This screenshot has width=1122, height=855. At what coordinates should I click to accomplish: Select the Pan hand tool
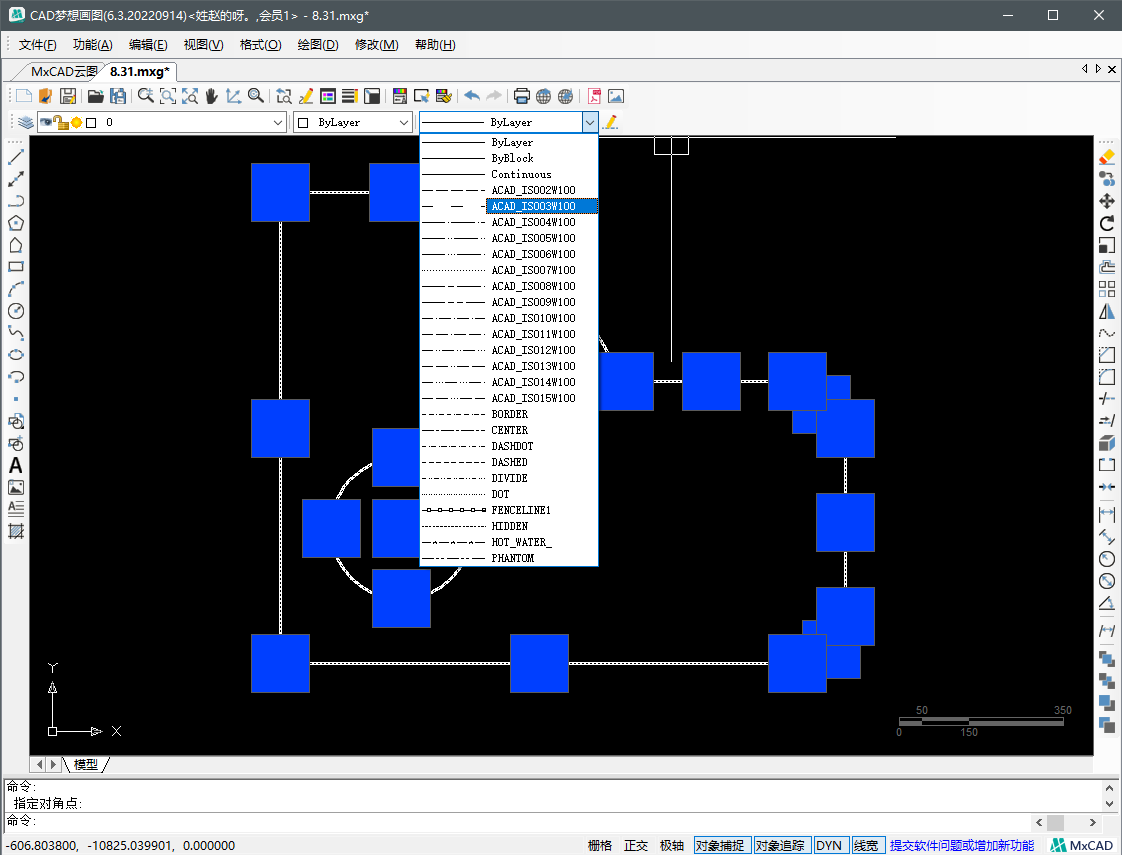tap(211, 96)
